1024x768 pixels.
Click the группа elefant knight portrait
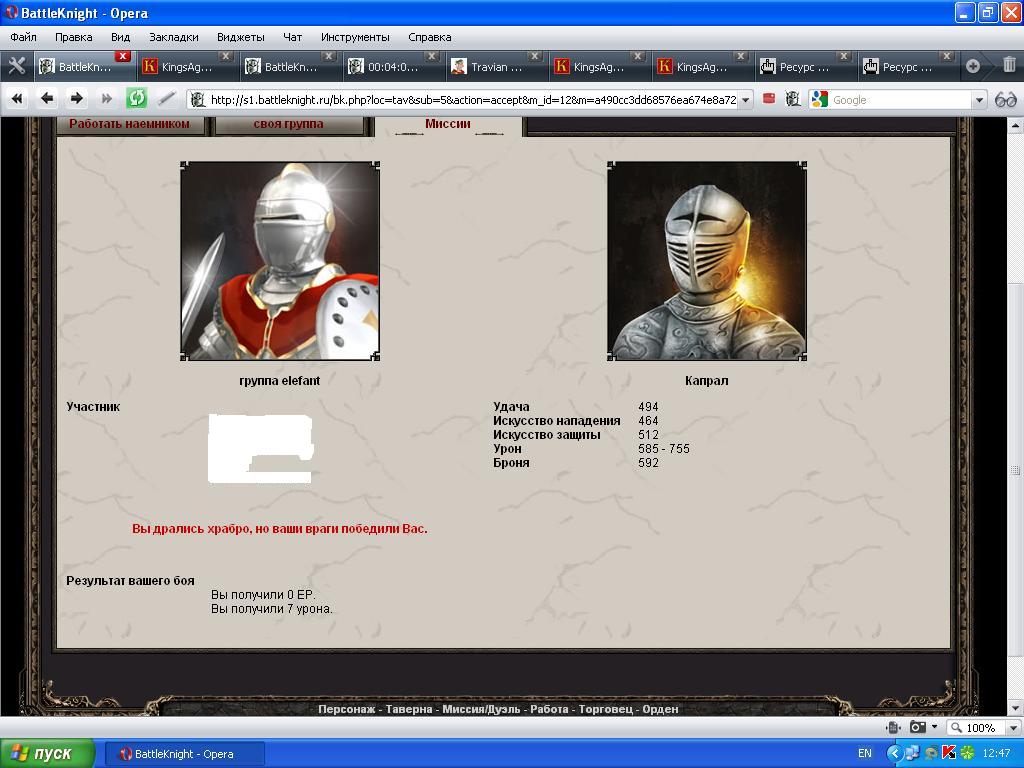(x=280, y=261)
